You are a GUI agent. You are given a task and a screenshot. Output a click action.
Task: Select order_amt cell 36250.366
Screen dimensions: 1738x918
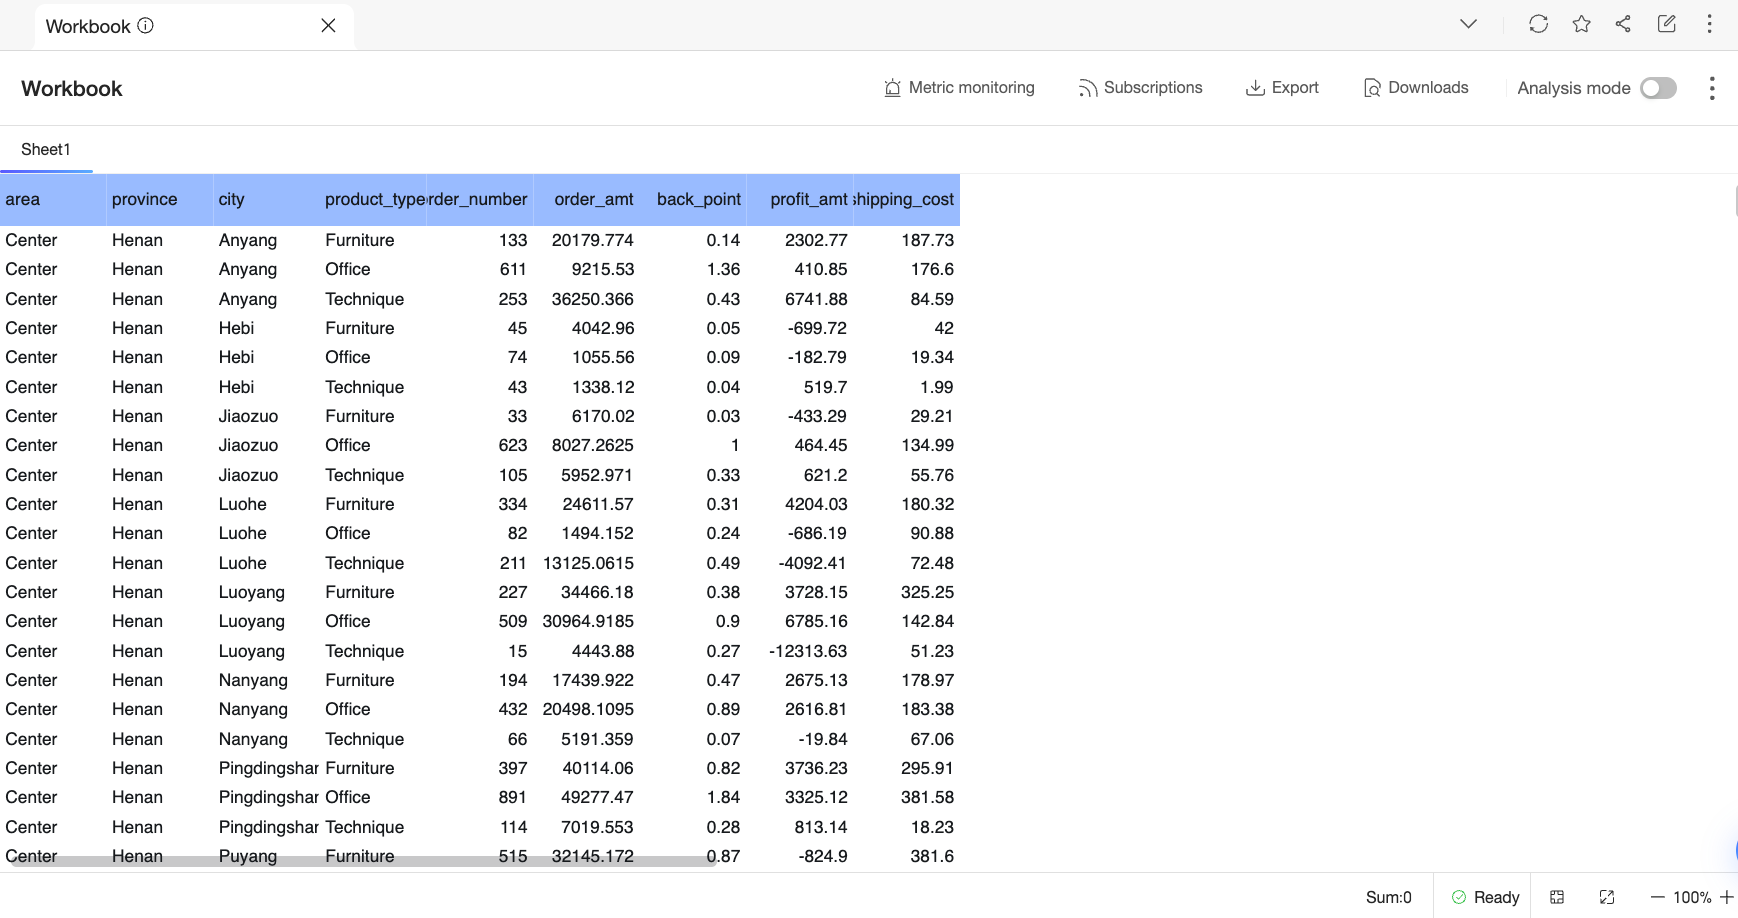click(x=587, y=299)
